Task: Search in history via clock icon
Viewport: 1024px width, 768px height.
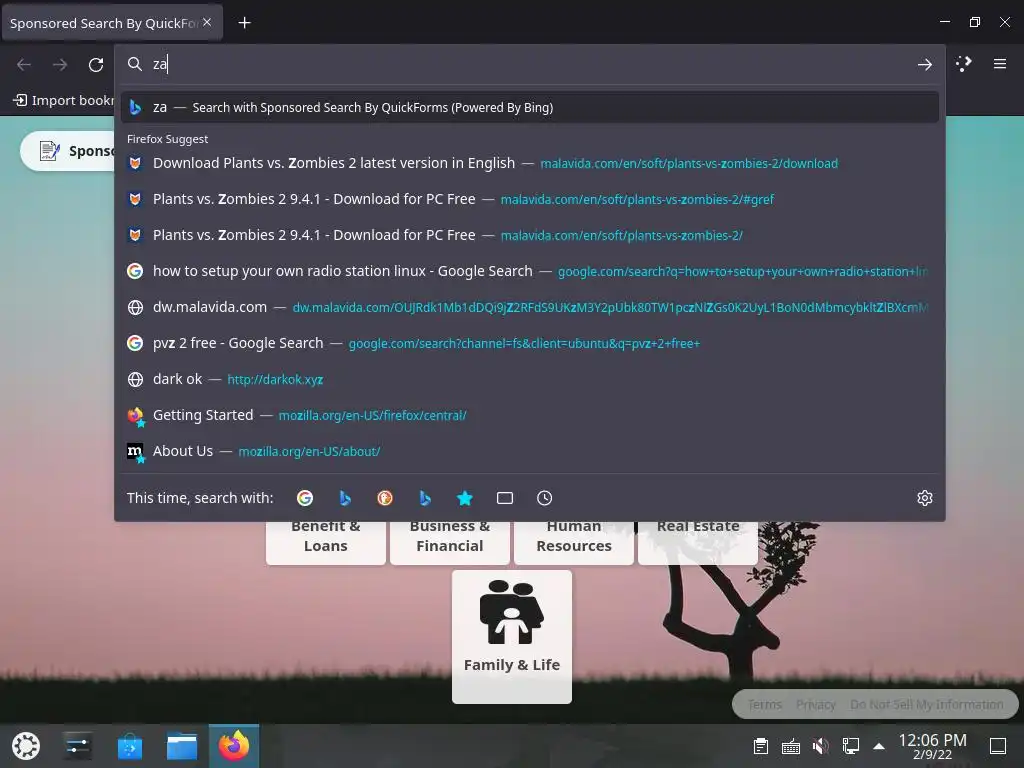Action: coord(545,498)
